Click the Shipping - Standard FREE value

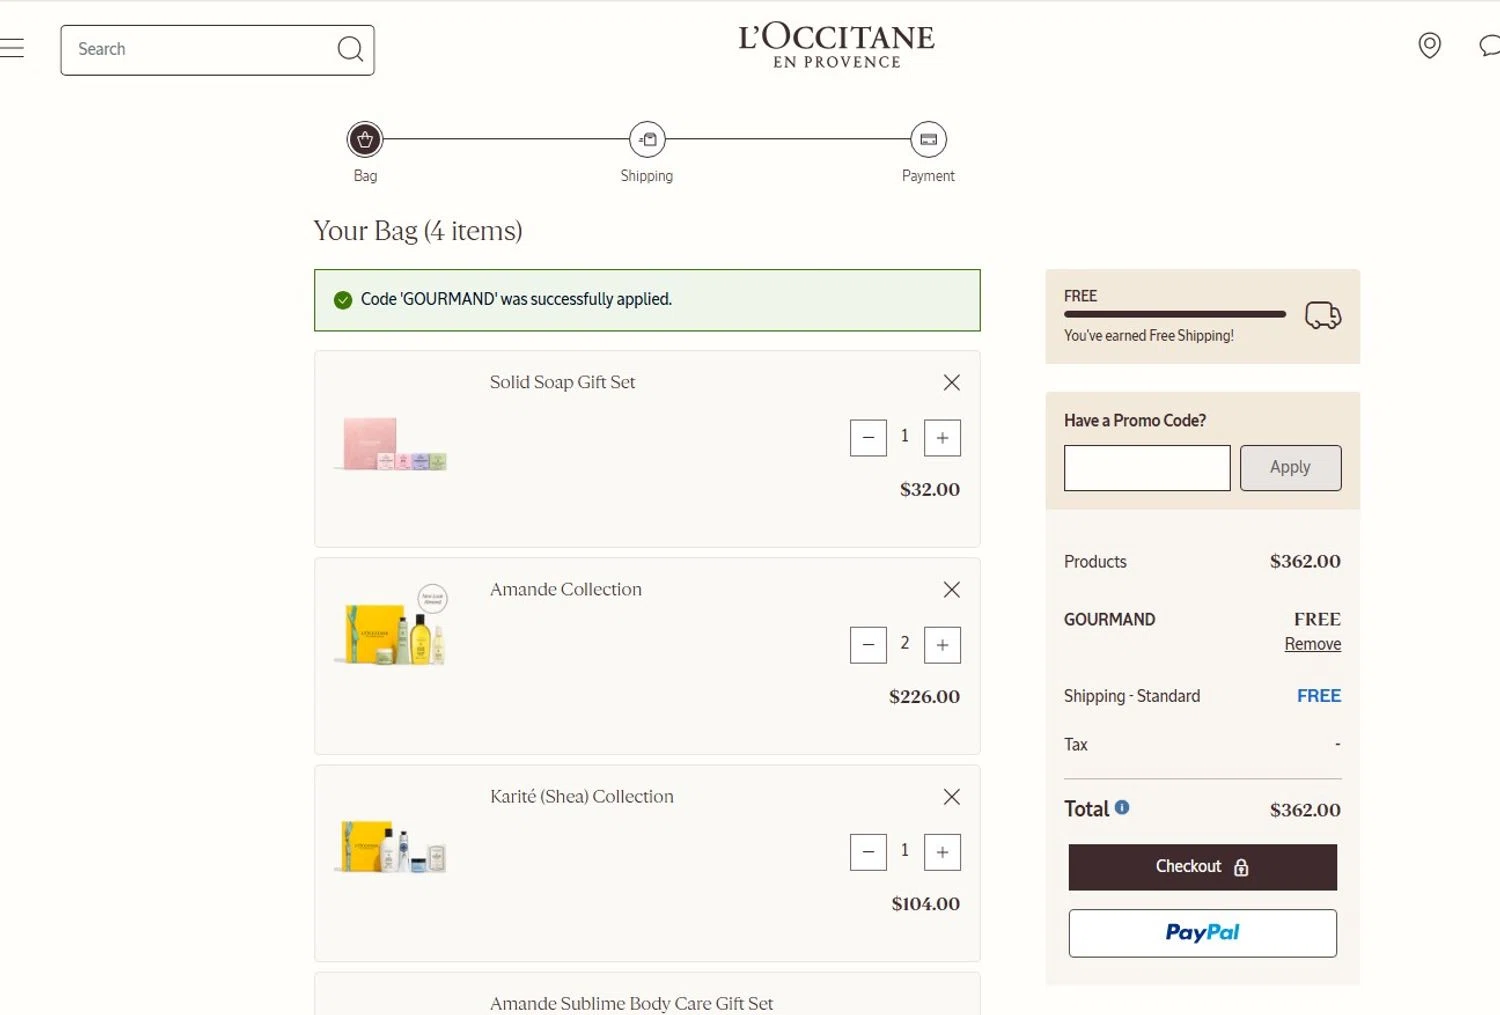[1319, 696]
